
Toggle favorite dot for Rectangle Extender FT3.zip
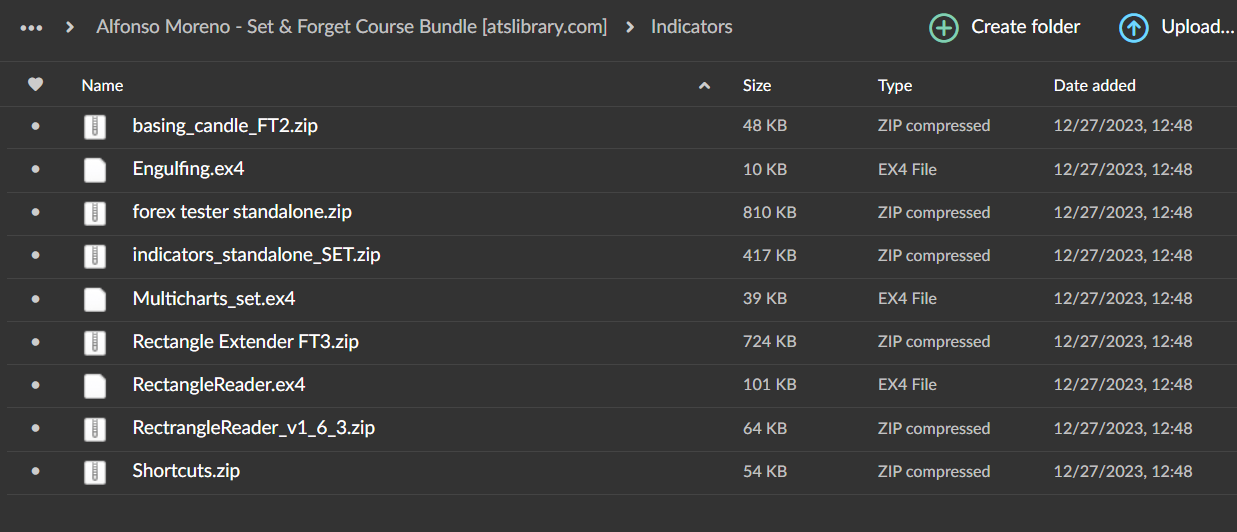click(x=36, y=342)
